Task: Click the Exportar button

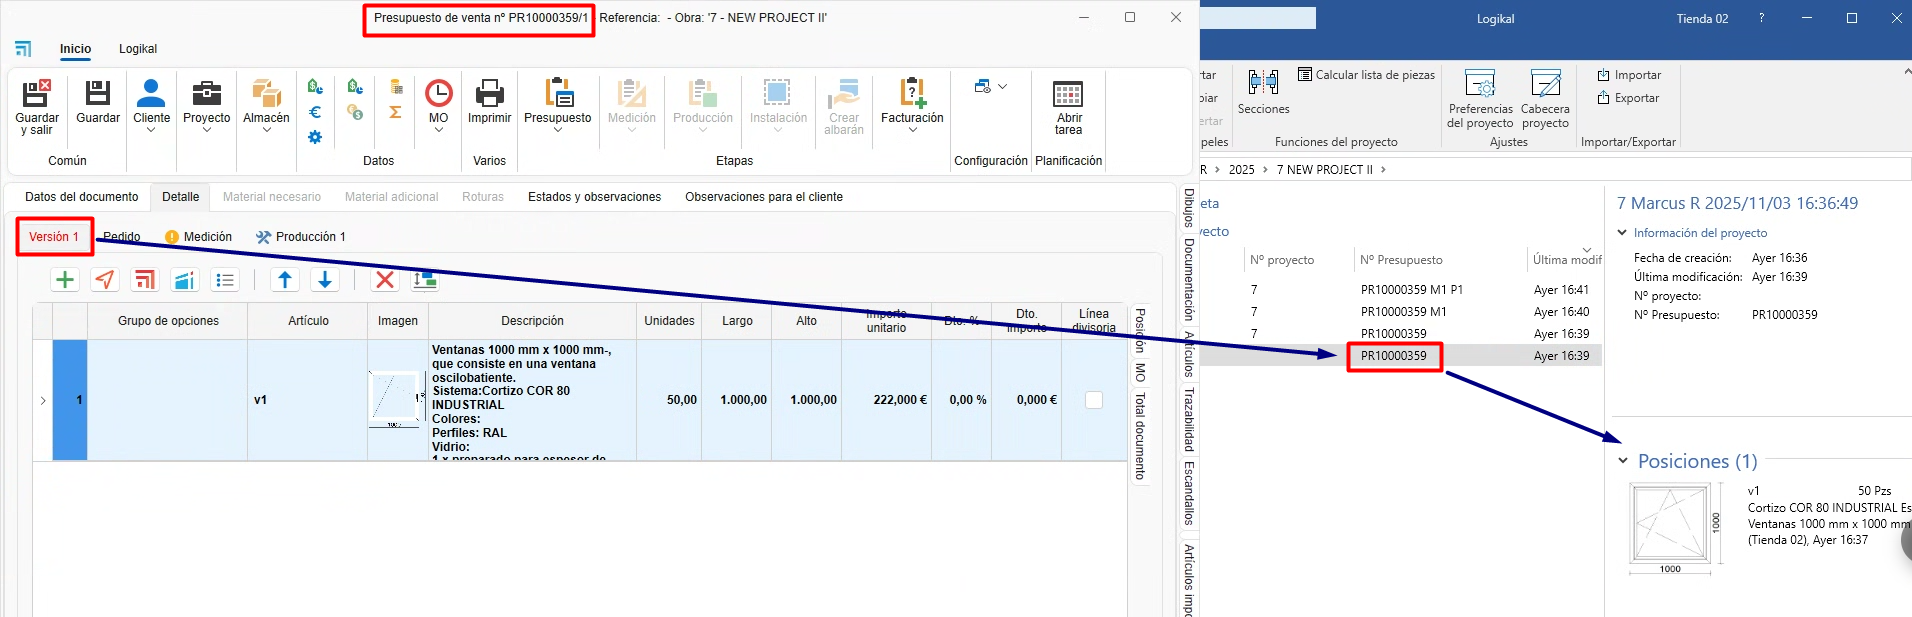Action: (1628, 98)
